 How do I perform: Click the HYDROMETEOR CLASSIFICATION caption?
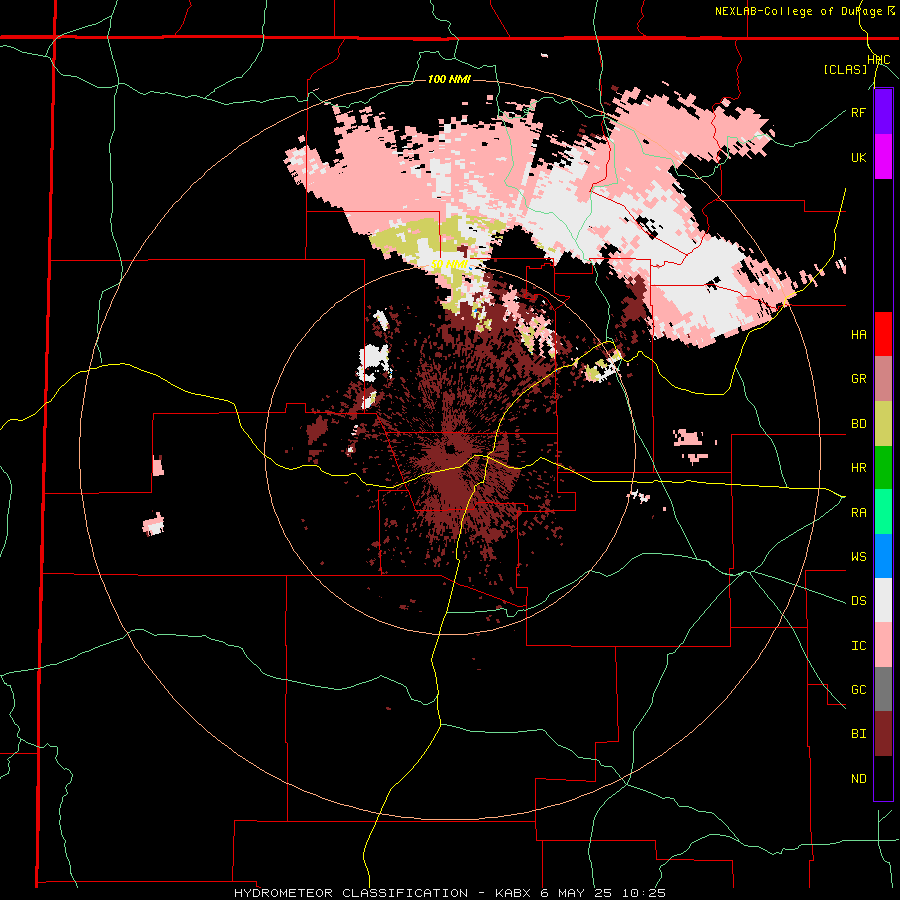click(351, 893)
